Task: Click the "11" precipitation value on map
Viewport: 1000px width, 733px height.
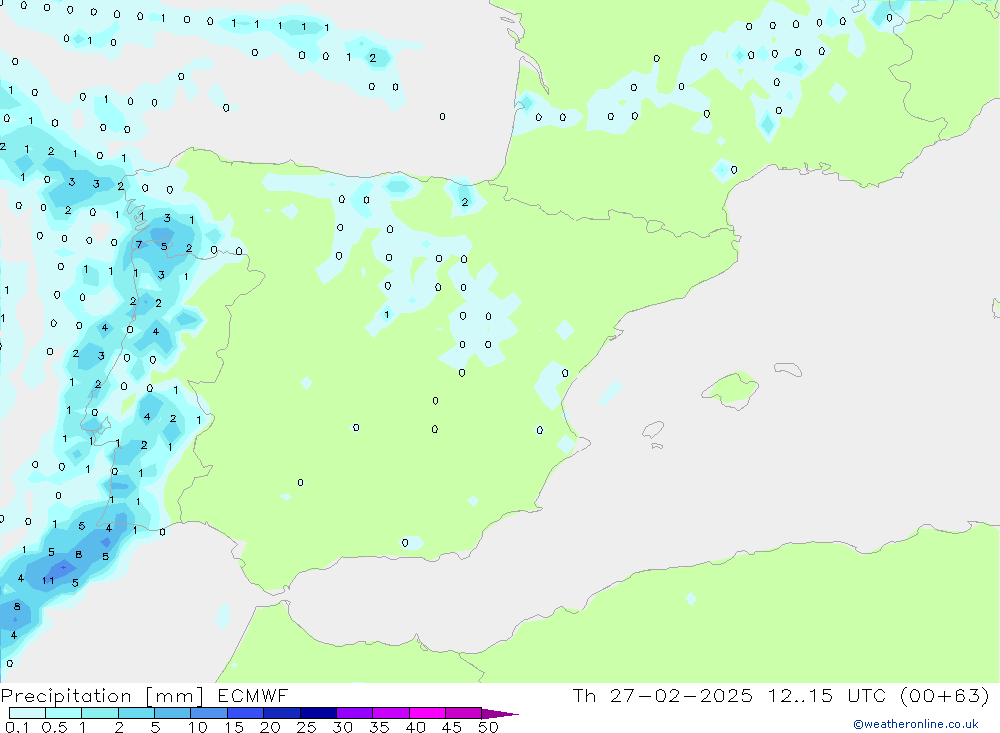Action: (x=48, y=581)
